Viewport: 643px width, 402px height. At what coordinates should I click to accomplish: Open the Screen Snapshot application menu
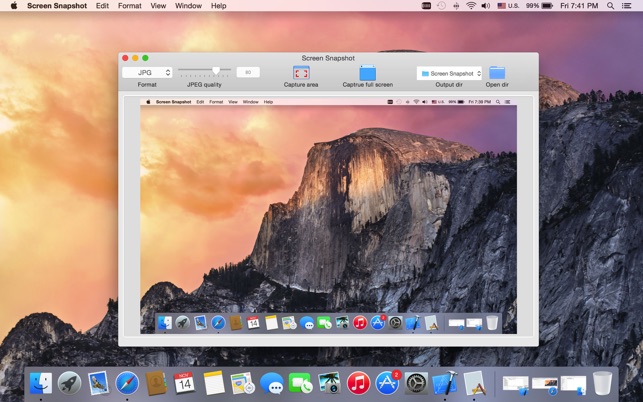[57, 6]
